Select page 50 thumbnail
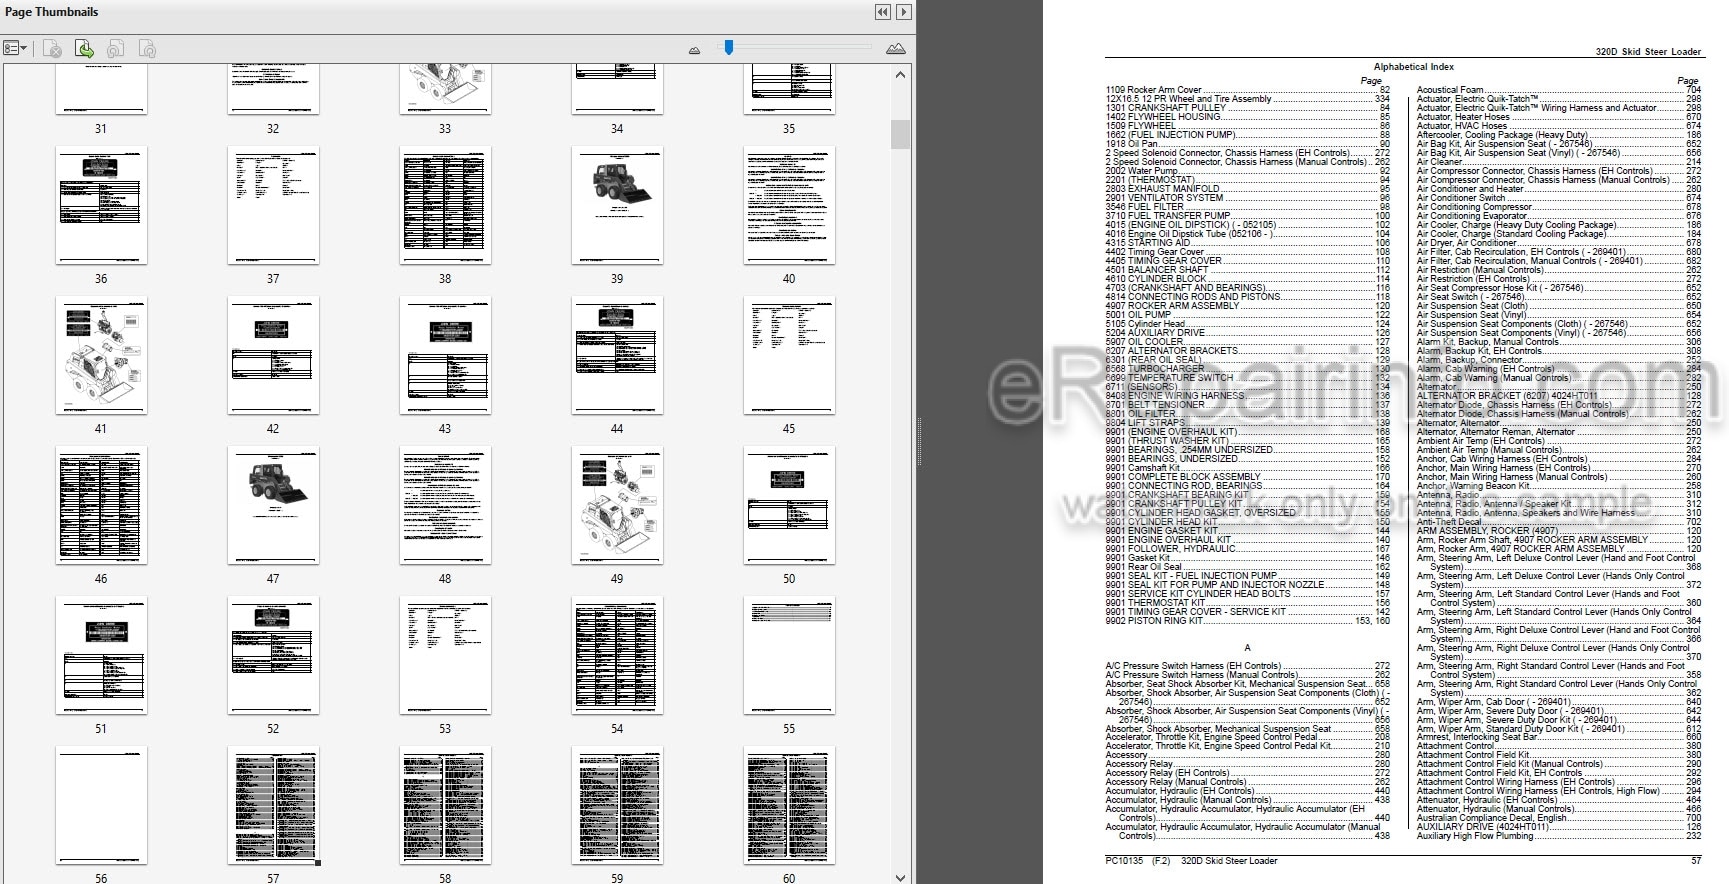This screenshot has height=884, width=1729. point(789,505)
